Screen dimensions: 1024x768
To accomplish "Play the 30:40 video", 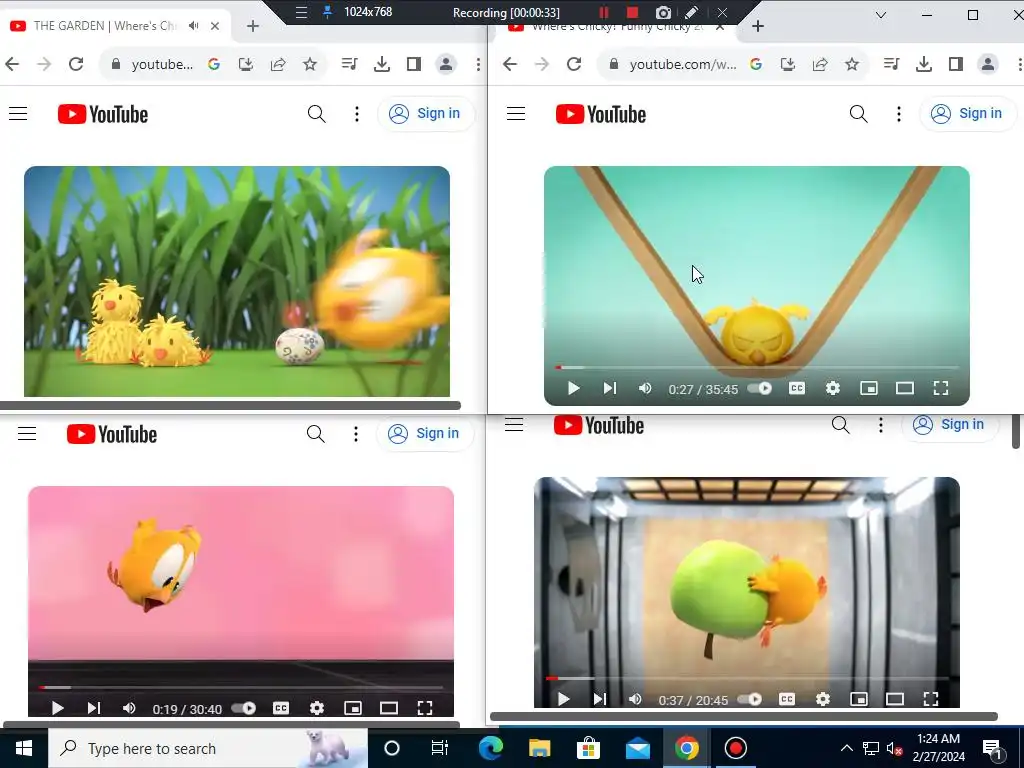I will 57,709.
